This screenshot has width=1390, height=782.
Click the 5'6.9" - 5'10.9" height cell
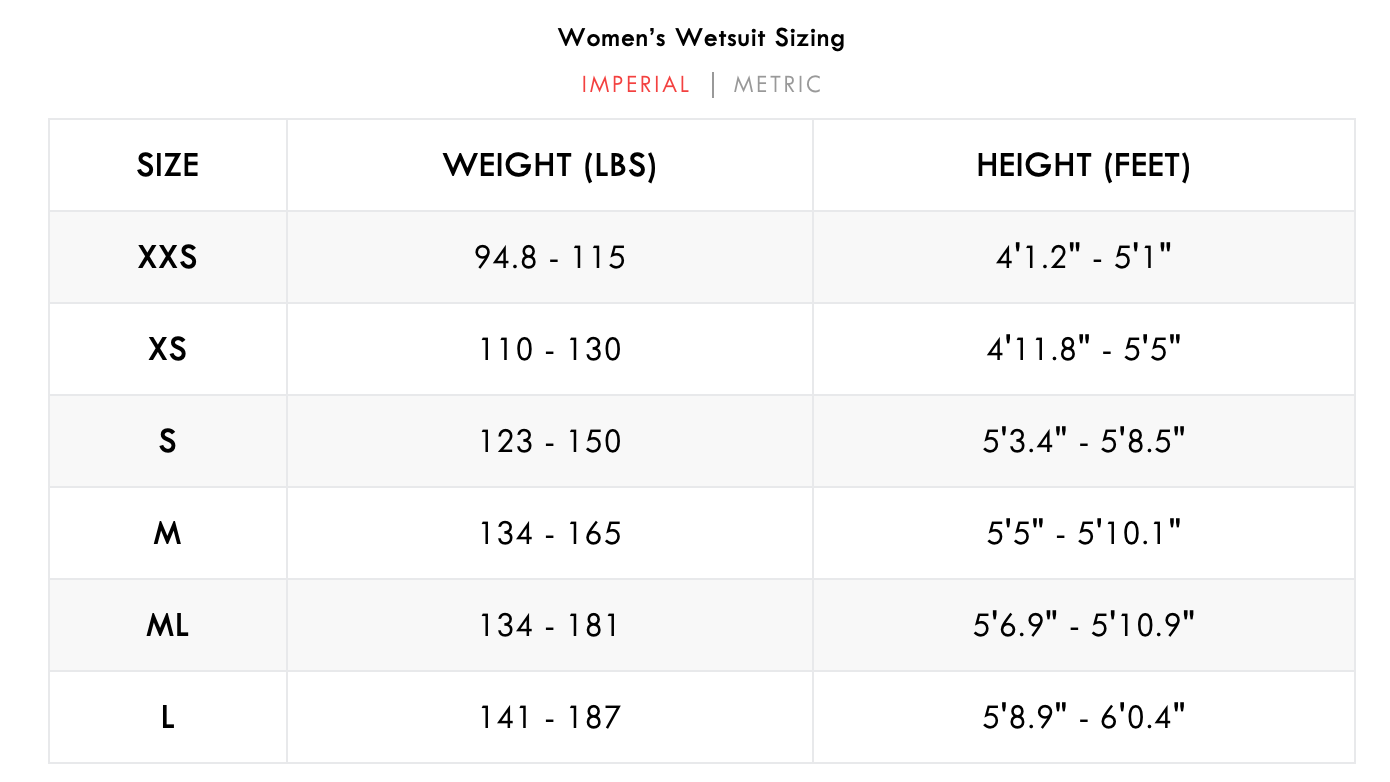point(1083,625)
